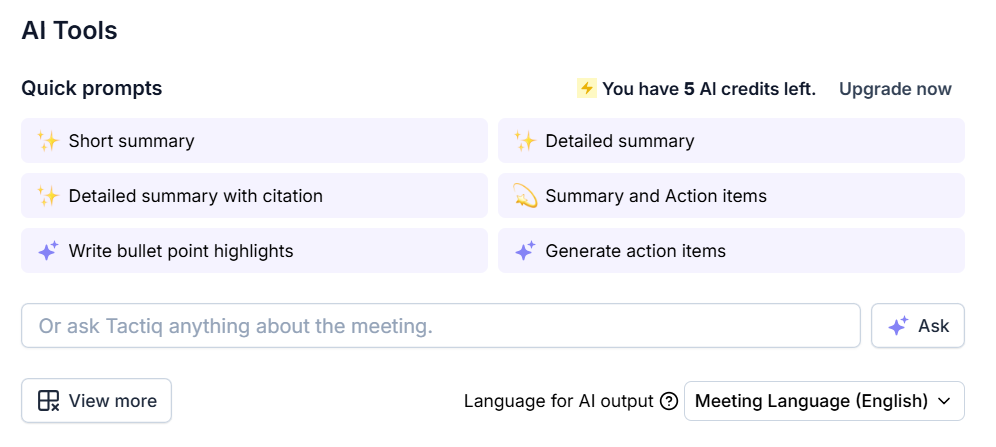
Task: Click the 'Language for AI output' label
Action: tap(558, 401)
